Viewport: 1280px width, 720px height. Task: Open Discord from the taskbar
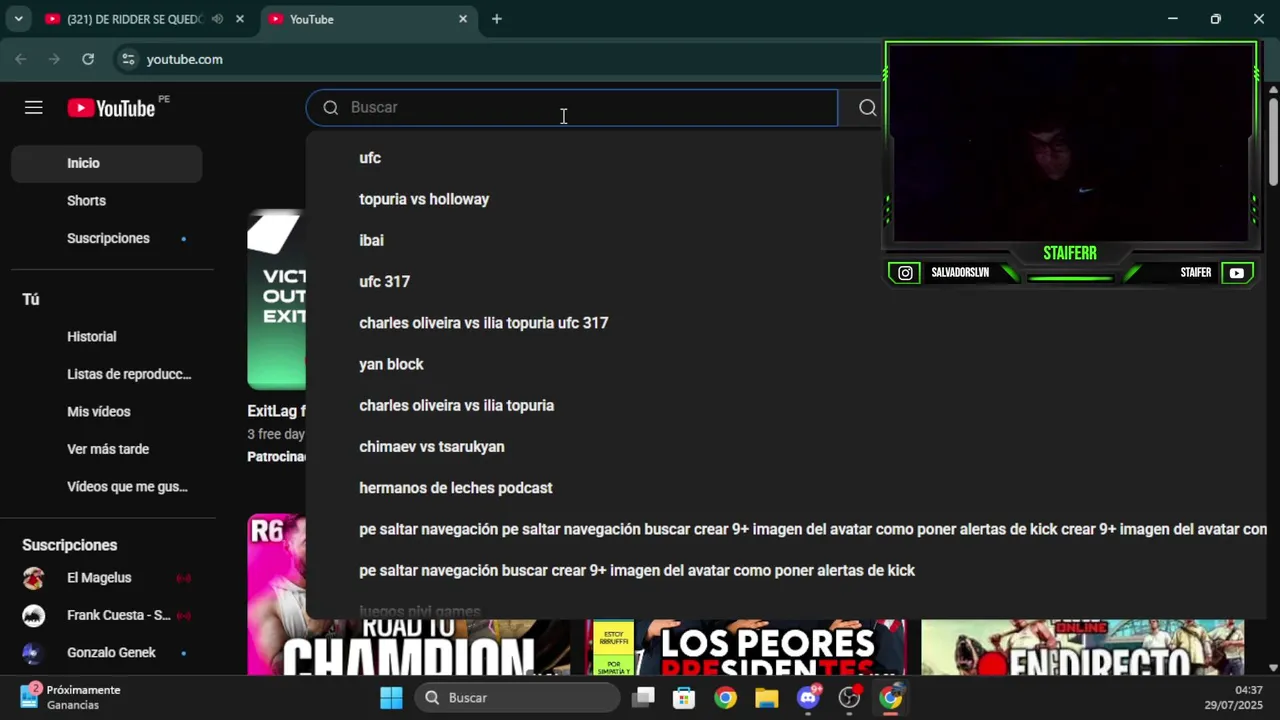click(x=808, y=698)
